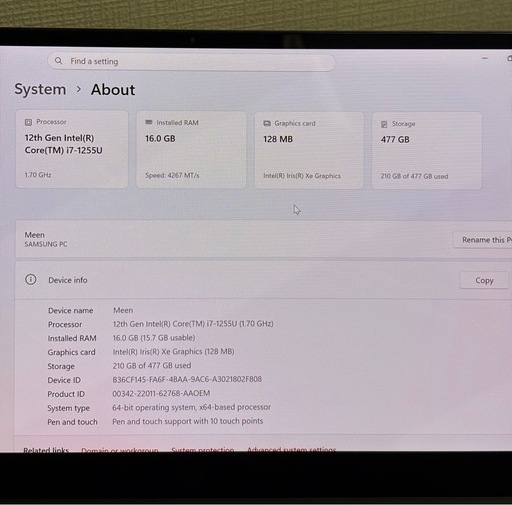Screen dimensions: 512x505
Task: Copy the device info
Action: click(x=484, y=280)
